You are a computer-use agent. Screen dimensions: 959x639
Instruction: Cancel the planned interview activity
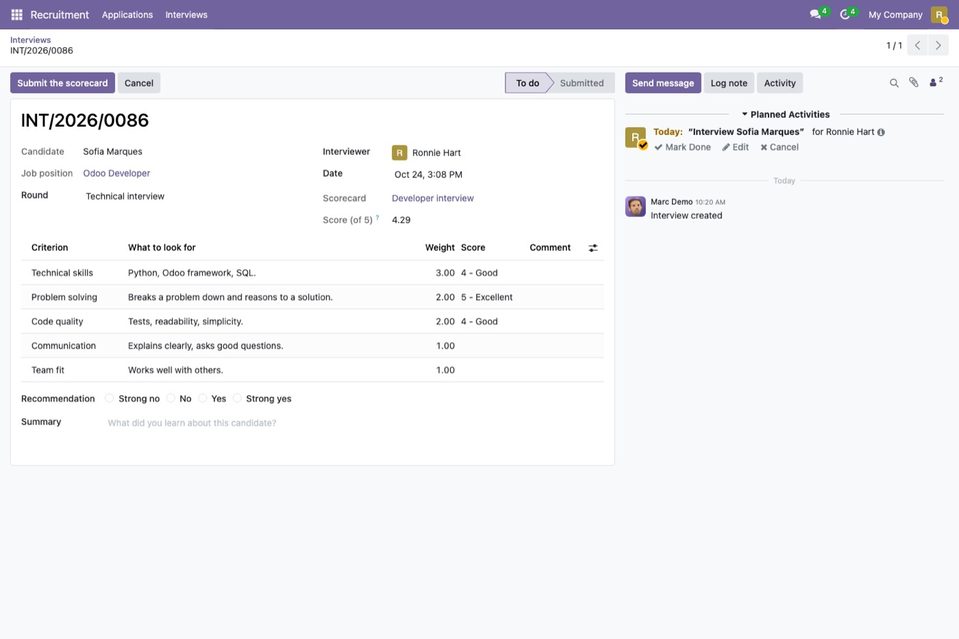pyautogui.click(x=779, y=147)
